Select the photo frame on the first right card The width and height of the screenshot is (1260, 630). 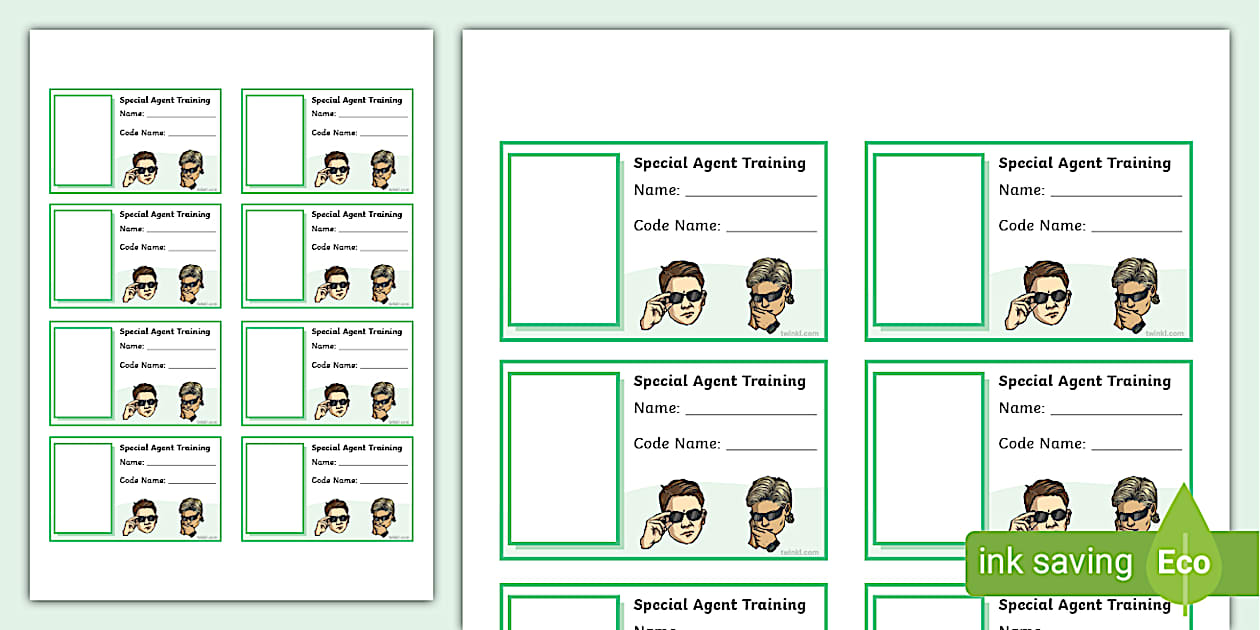click(x=565, y=240)
